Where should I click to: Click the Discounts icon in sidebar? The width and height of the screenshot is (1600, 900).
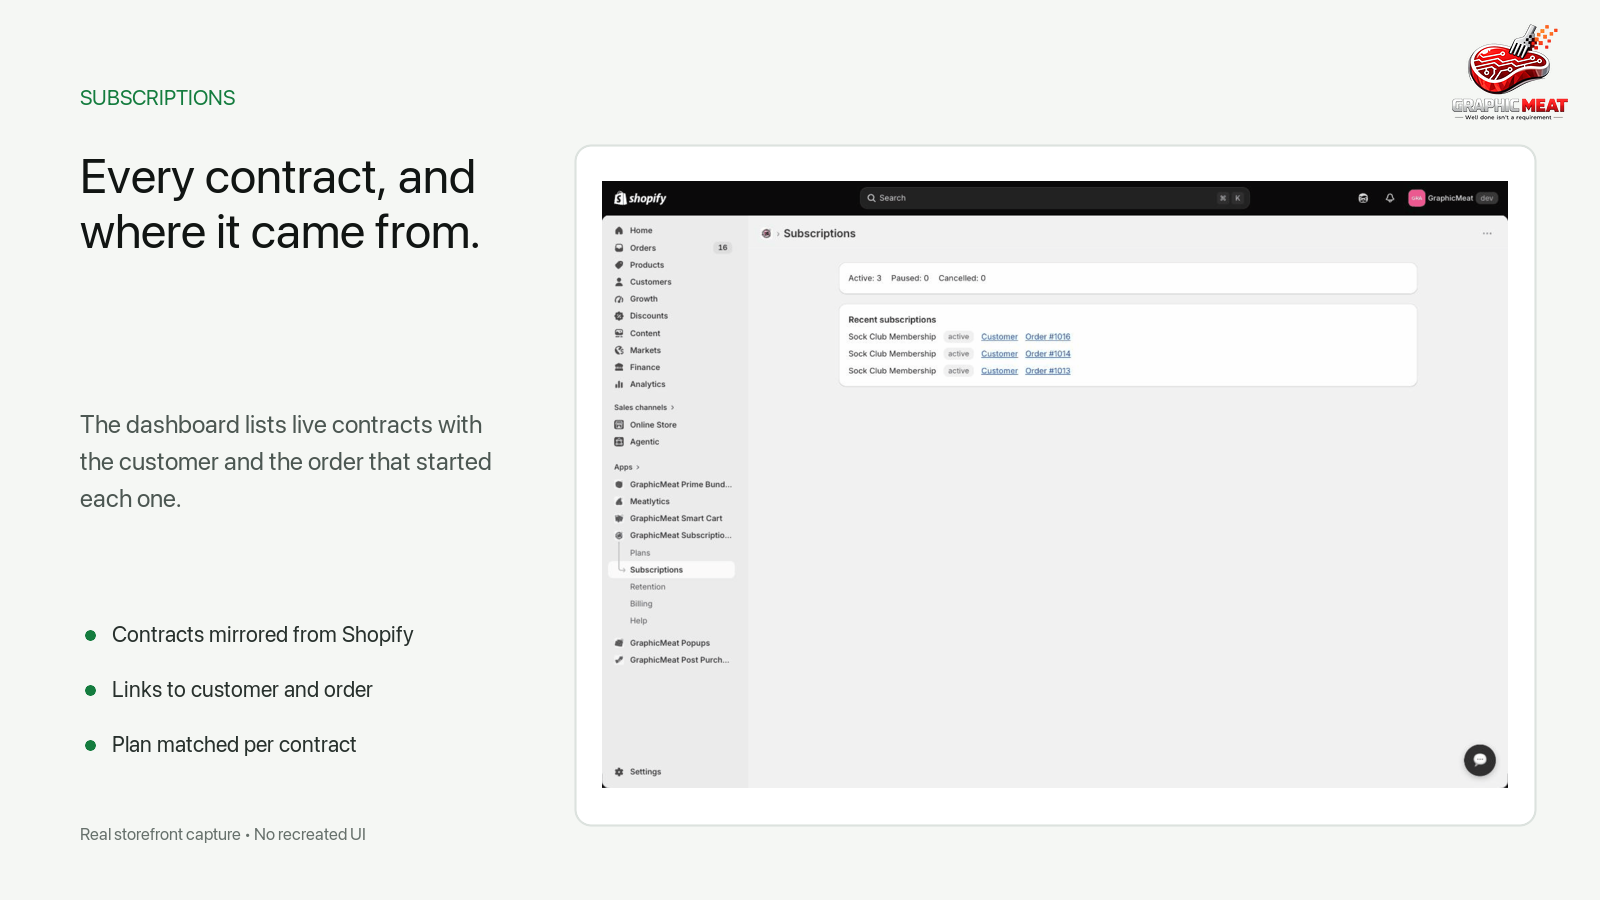coord(619,316)
